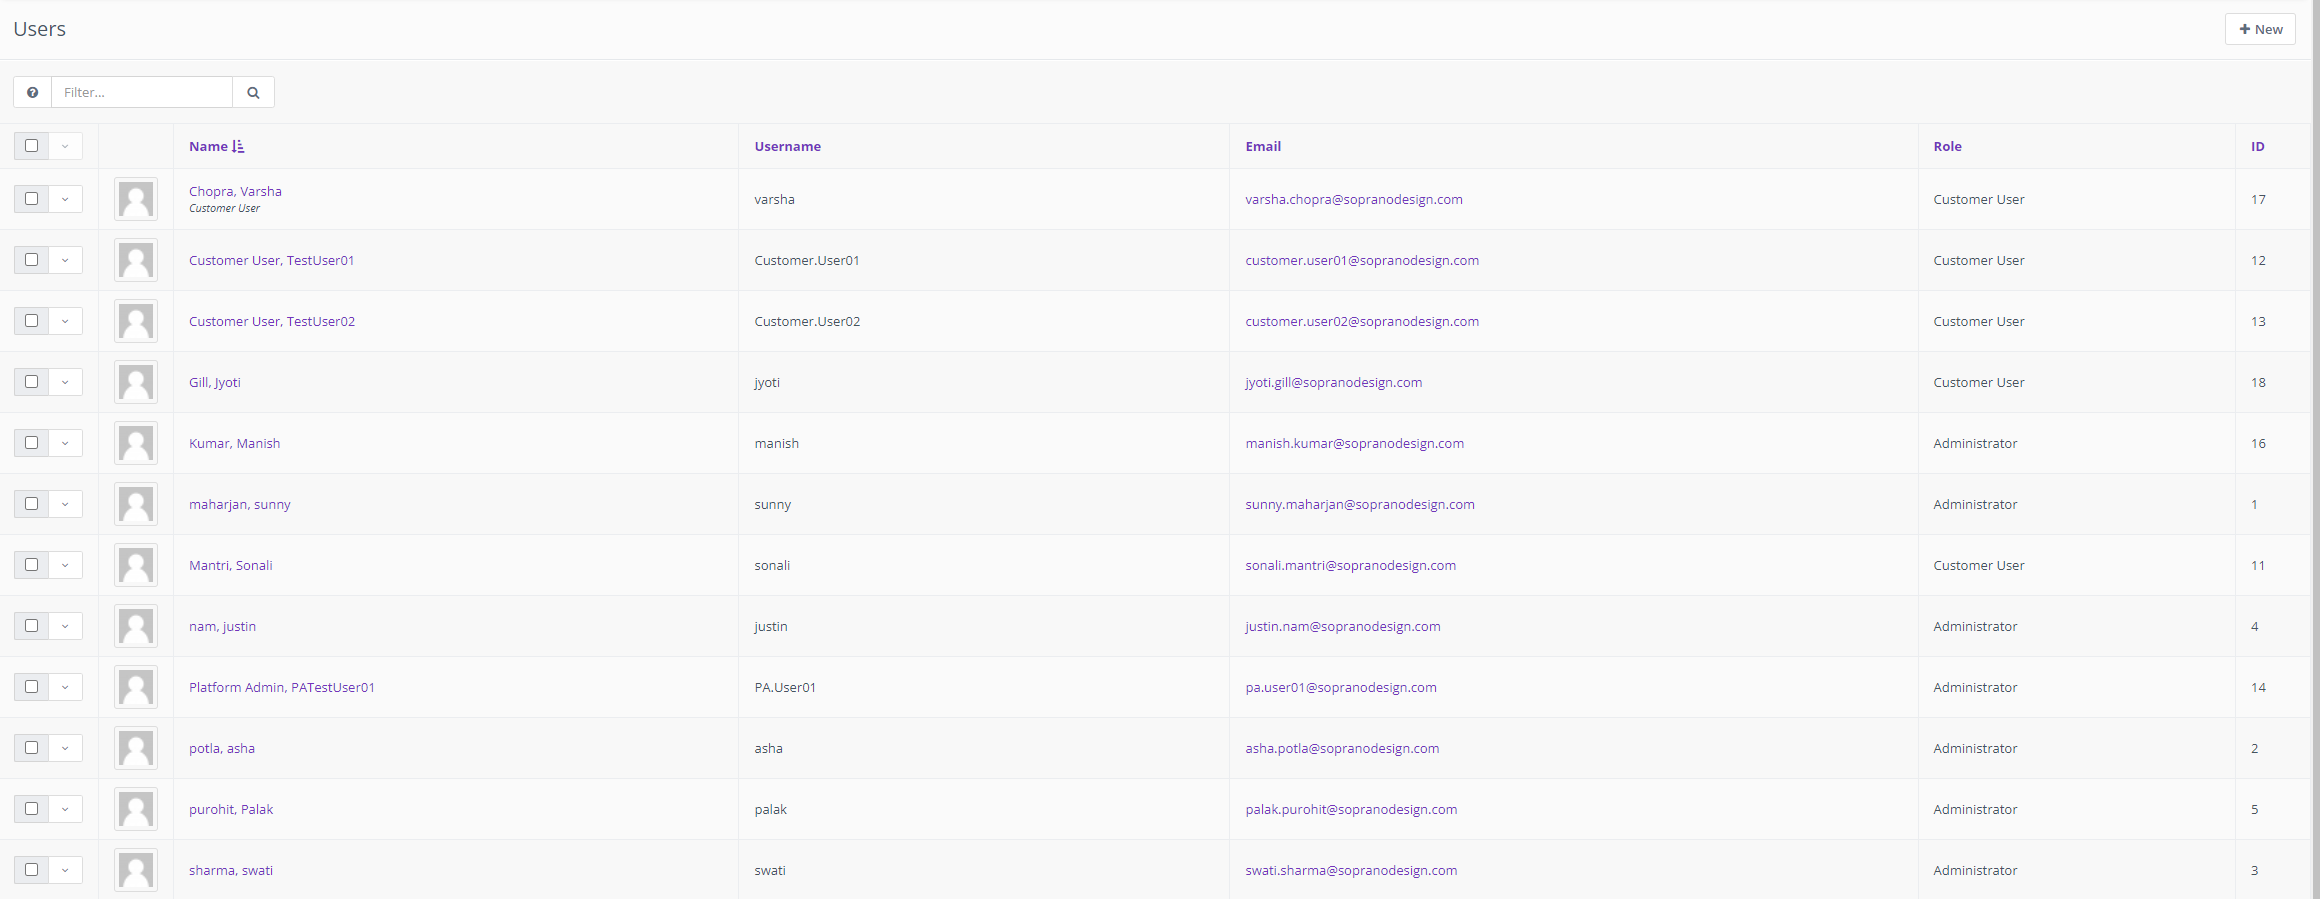Expand the row dropdown for nam, justin

tap(65, 626)
